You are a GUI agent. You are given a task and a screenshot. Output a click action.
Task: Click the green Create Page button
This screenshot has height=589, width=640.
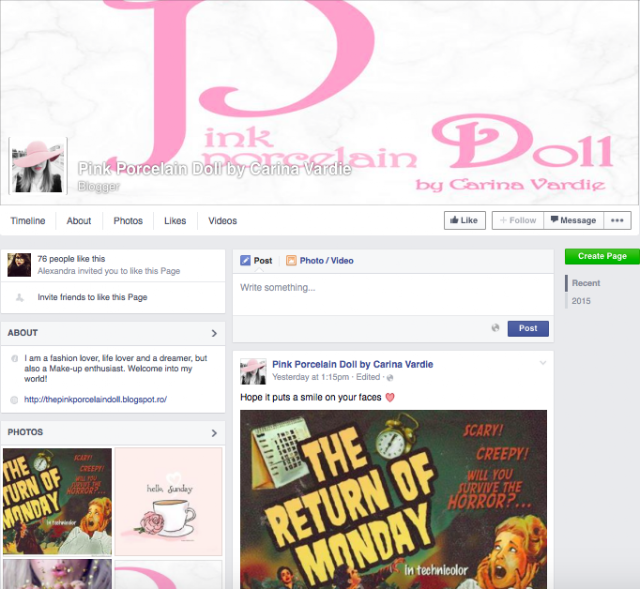tap(602, 256)
